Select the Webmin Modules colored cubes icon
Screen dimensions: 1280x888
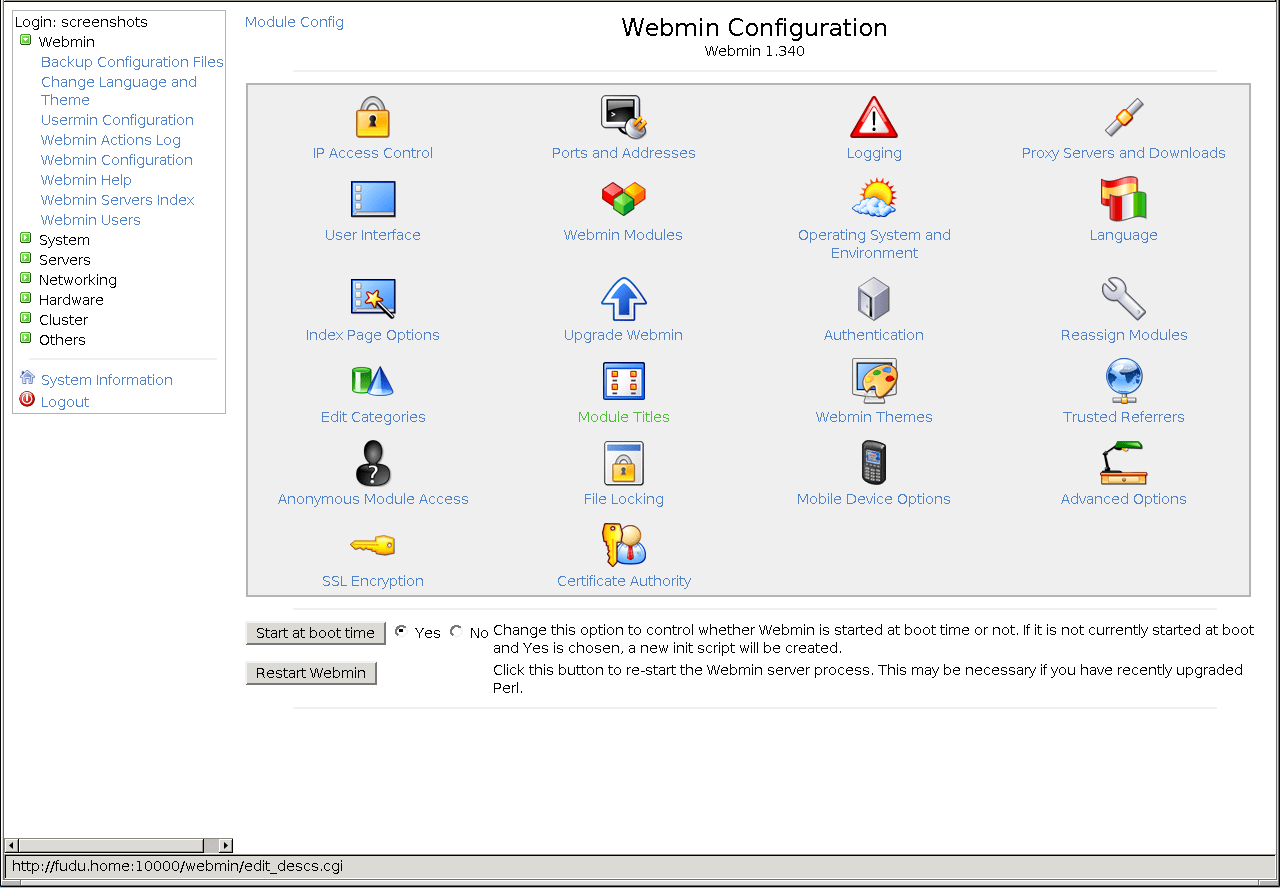coord(623,200)
